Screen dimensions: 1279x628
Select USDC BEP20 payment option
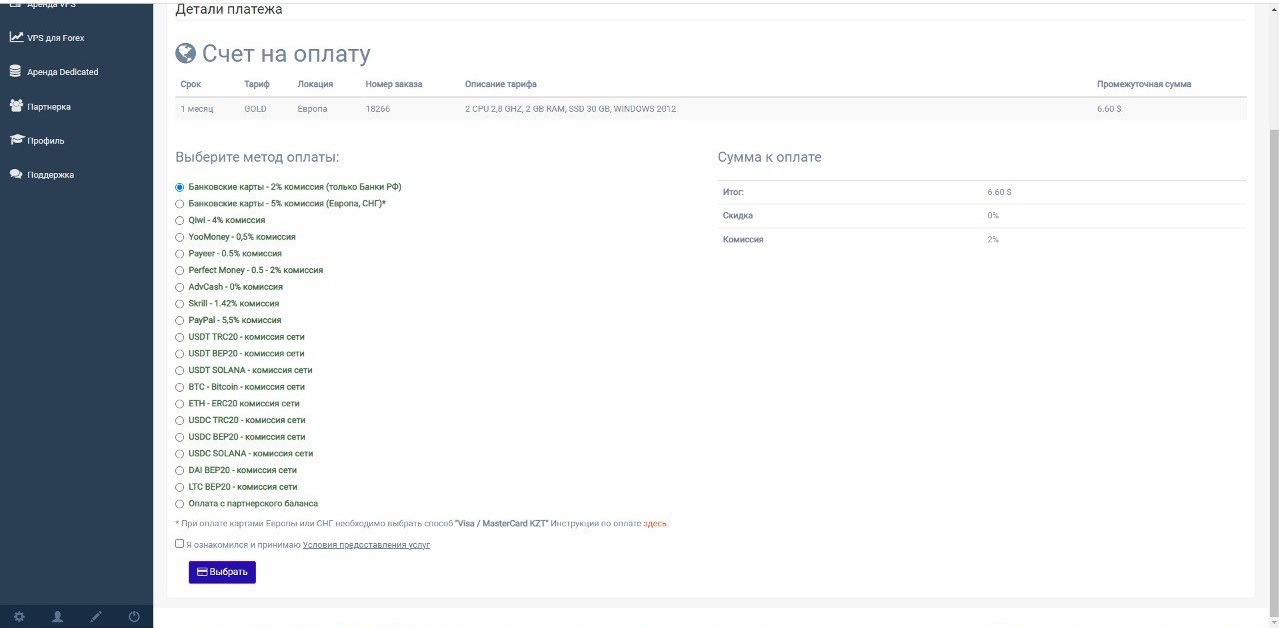tap(180, 437)
